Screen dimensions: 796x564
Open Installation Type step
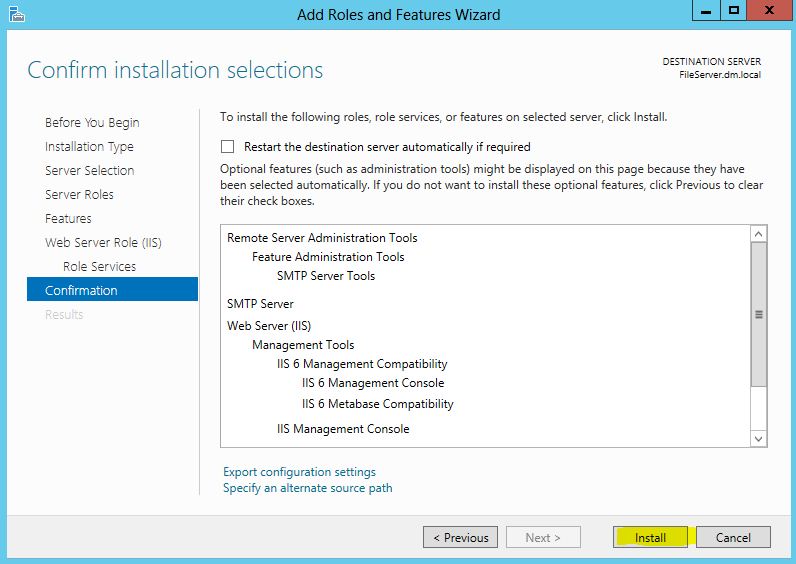click(89, 146)
